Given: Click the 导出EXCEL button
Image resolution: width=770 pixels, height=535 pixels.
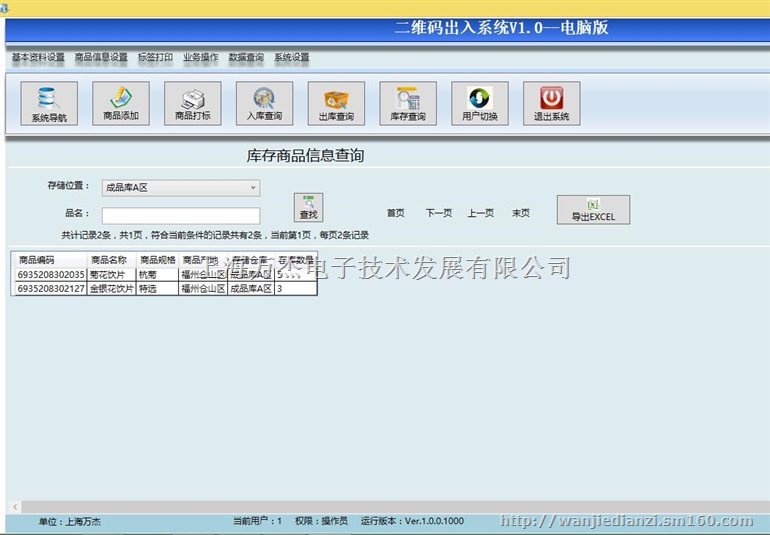Looking at the screenshot, I should pos(593,210).
